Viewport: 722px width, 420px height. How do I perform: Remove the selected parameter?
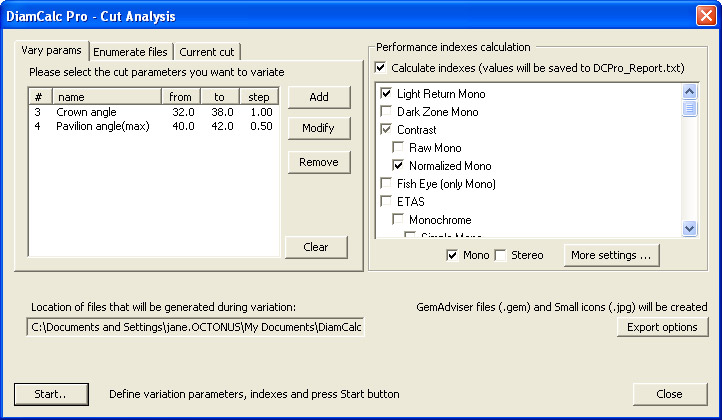tap(319, 162)
